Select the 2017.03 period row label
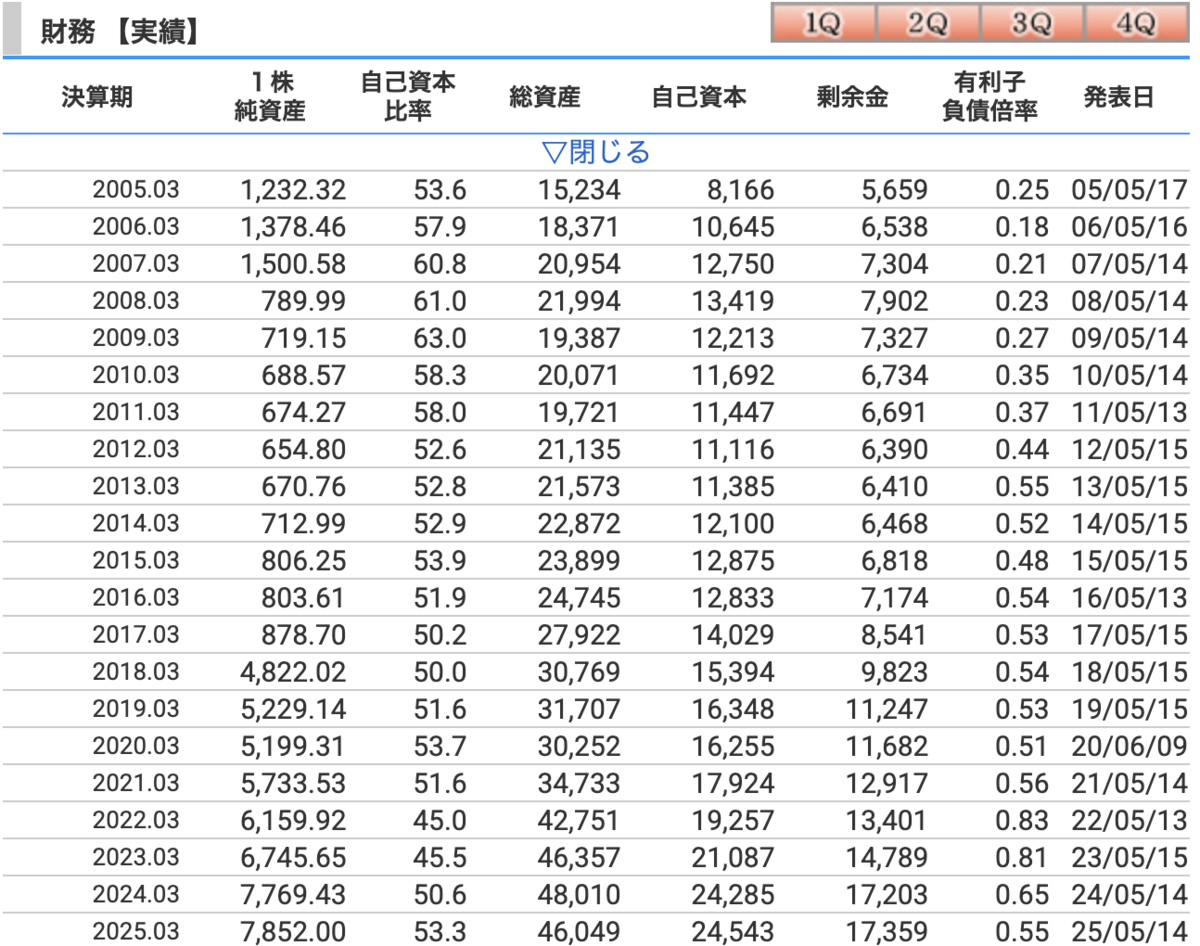The image size is (1200, 946). (x=136, y=634)
